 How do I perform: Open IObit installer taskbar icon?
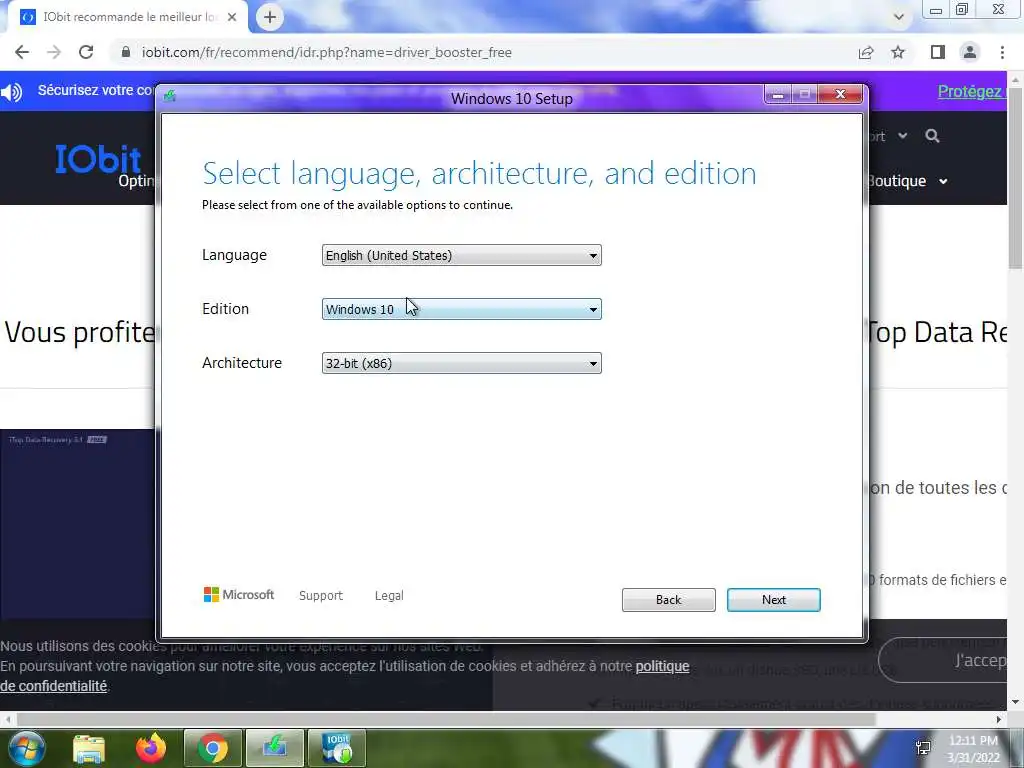(x=337, y=748)
